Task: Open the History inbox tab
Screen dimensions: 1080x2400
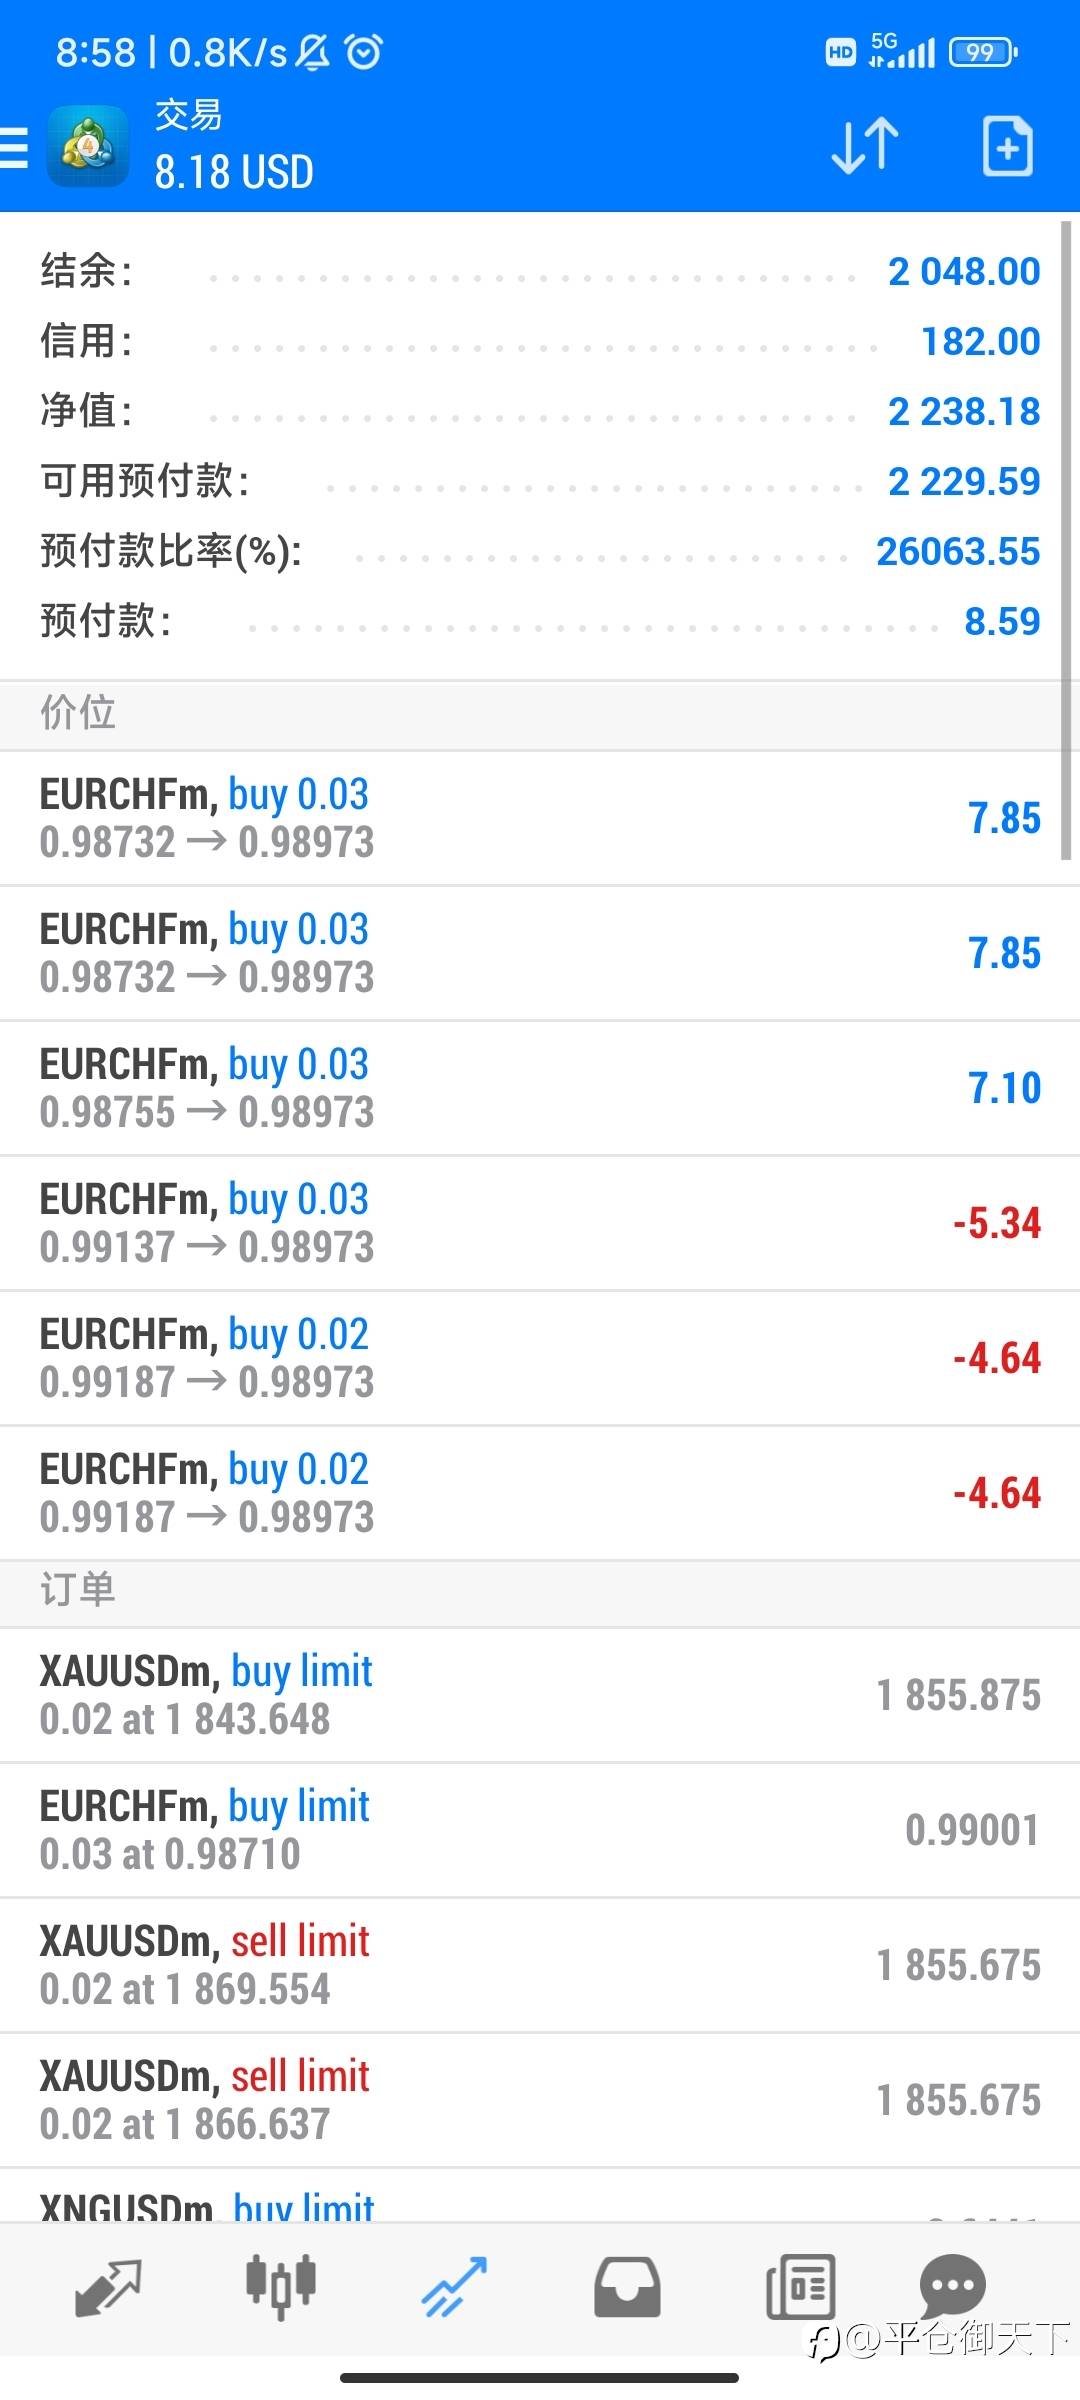Action: [627, 2288]
